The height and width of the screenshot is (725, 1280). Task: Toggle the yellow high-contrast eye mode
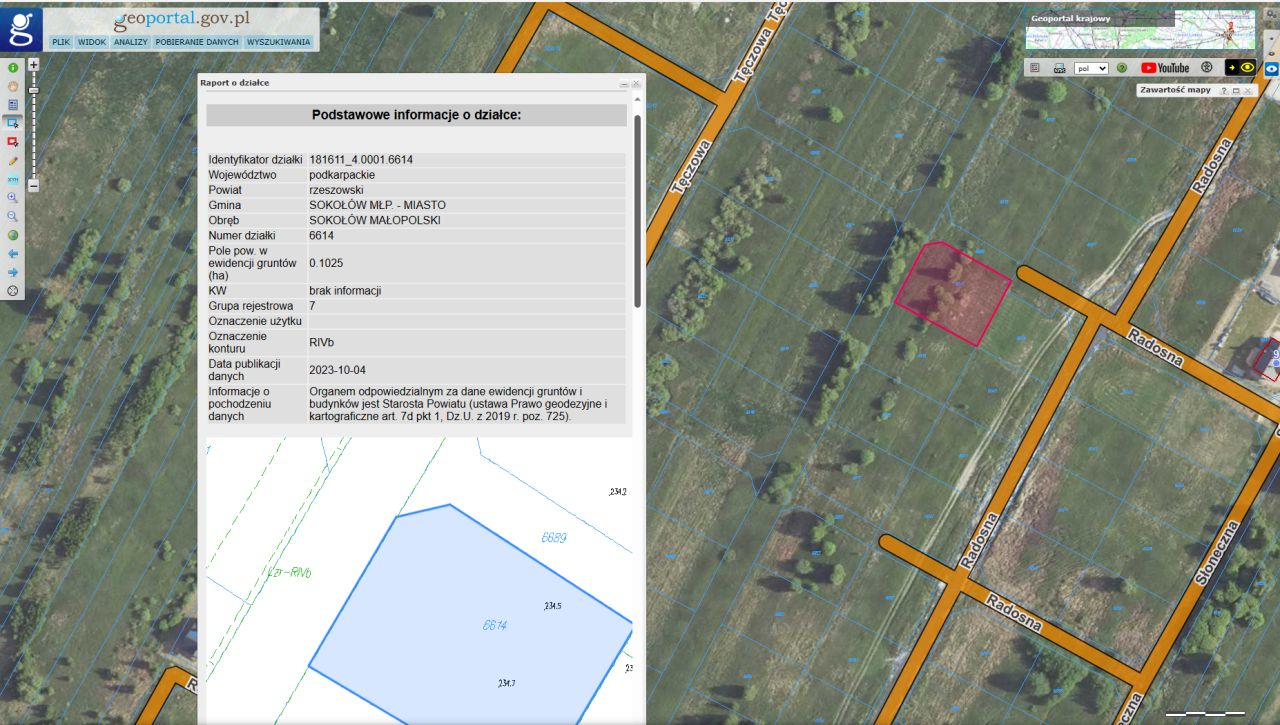click(1241, 67)
